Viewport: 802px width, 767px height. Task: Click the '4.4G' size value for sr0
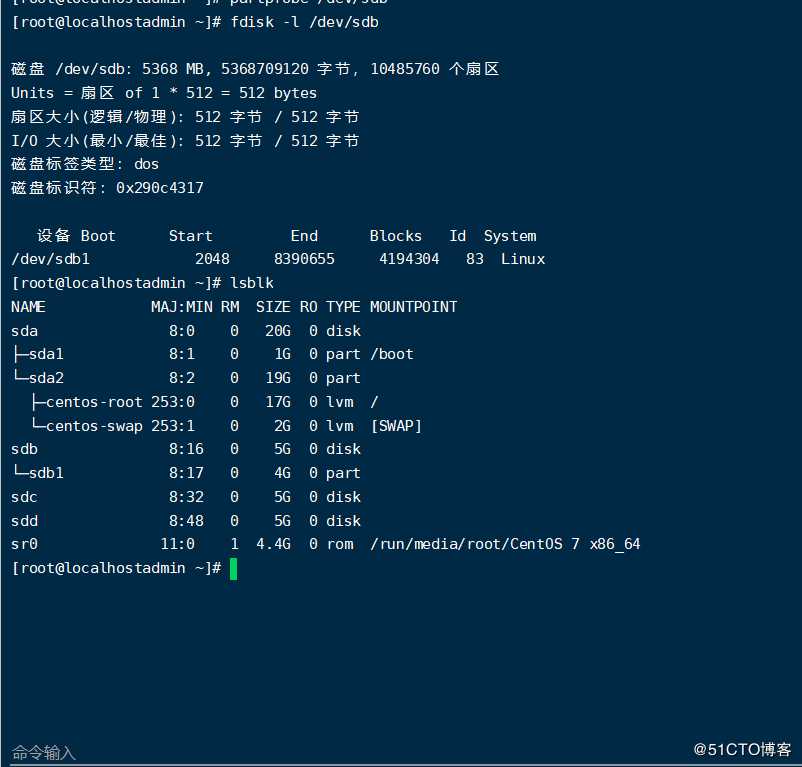click(274, 544)
